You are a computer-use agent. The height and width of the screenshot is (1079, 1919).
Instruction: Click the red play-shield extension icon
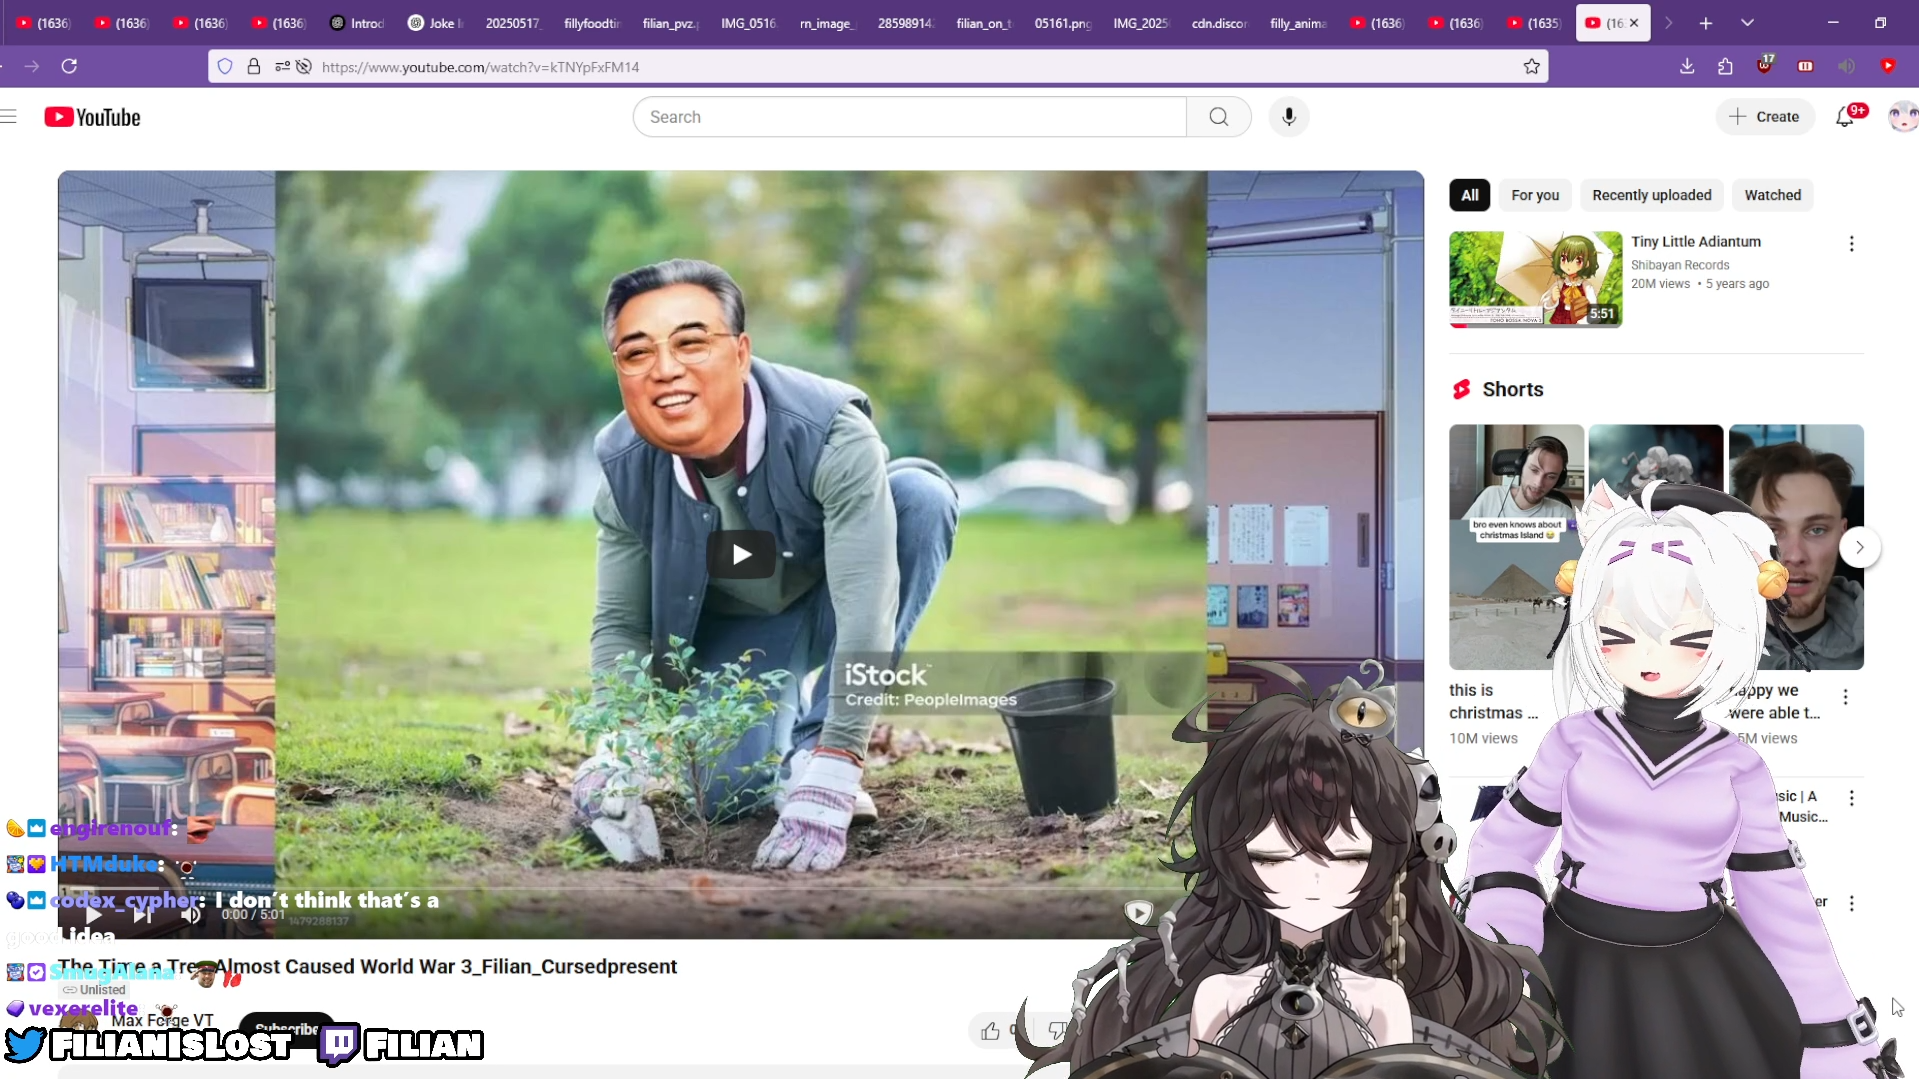(x=1888, y=66)
